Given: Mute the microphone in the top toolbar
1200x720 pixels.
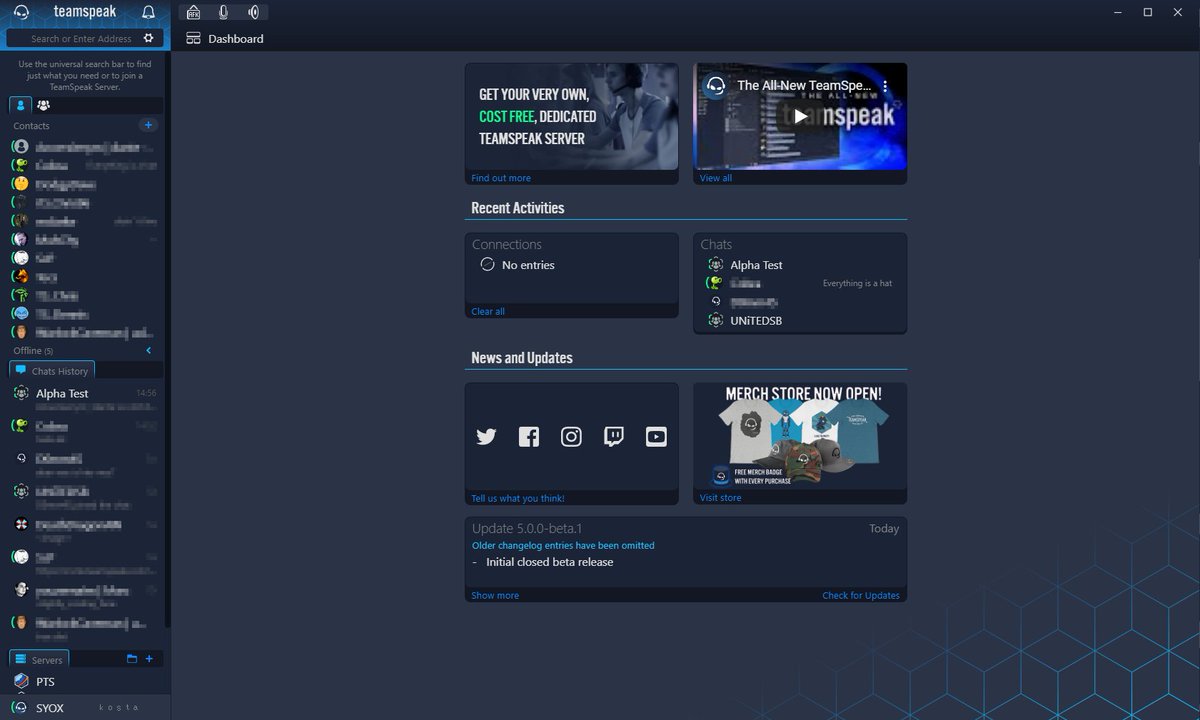Looking at the screenshot, I should (224, 12).
